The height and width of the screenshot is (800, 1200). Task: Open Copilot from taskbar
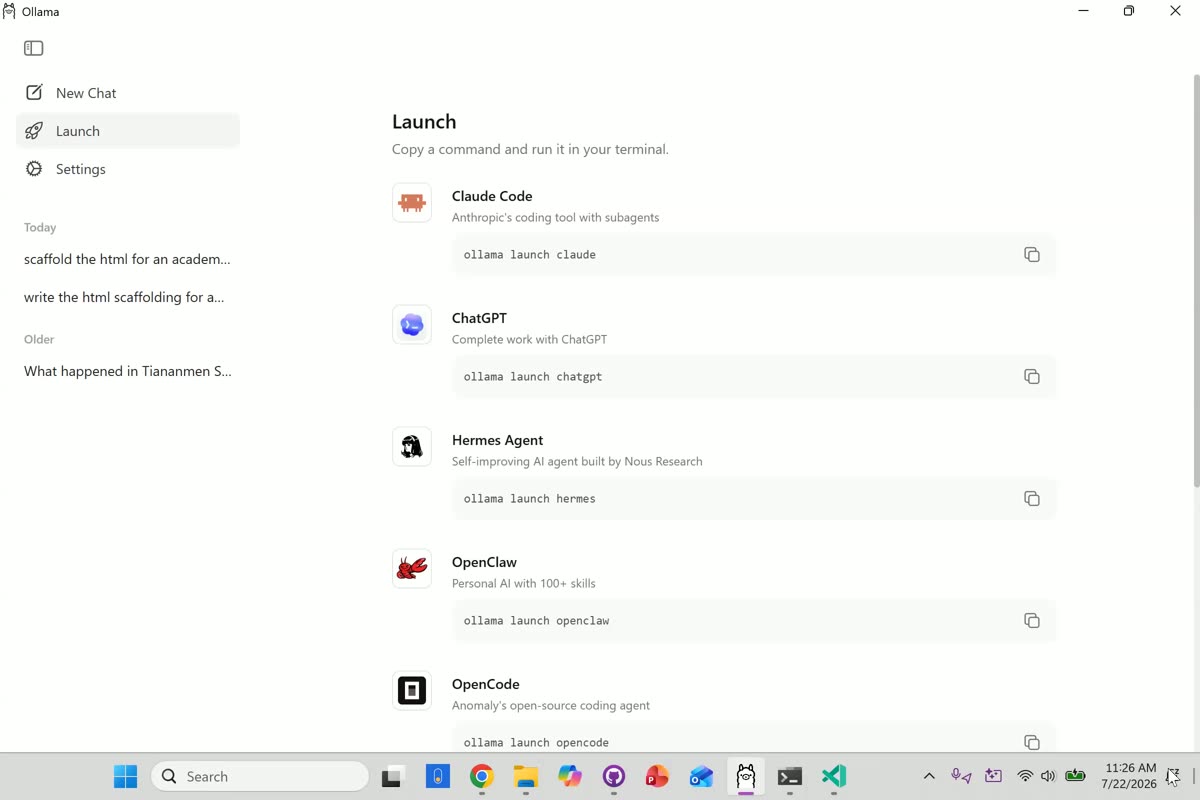(x=570, y=776)
